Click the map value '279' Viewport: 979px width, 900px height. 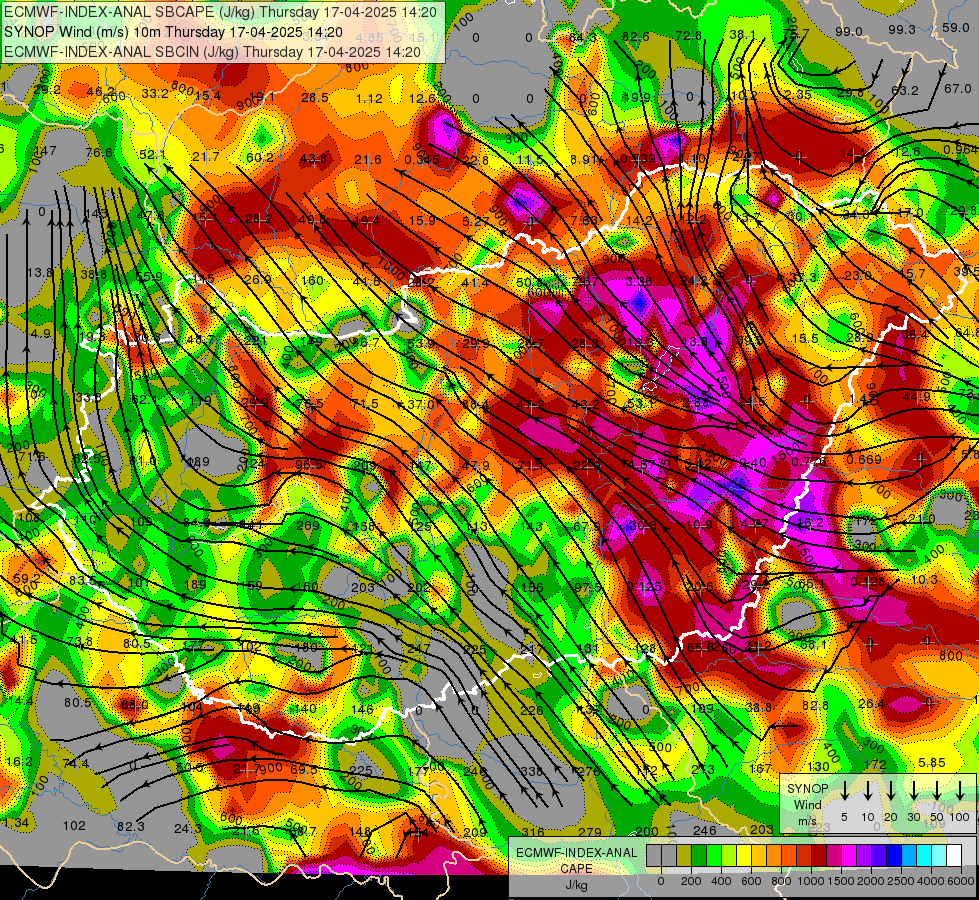click(x=589, y=833)
